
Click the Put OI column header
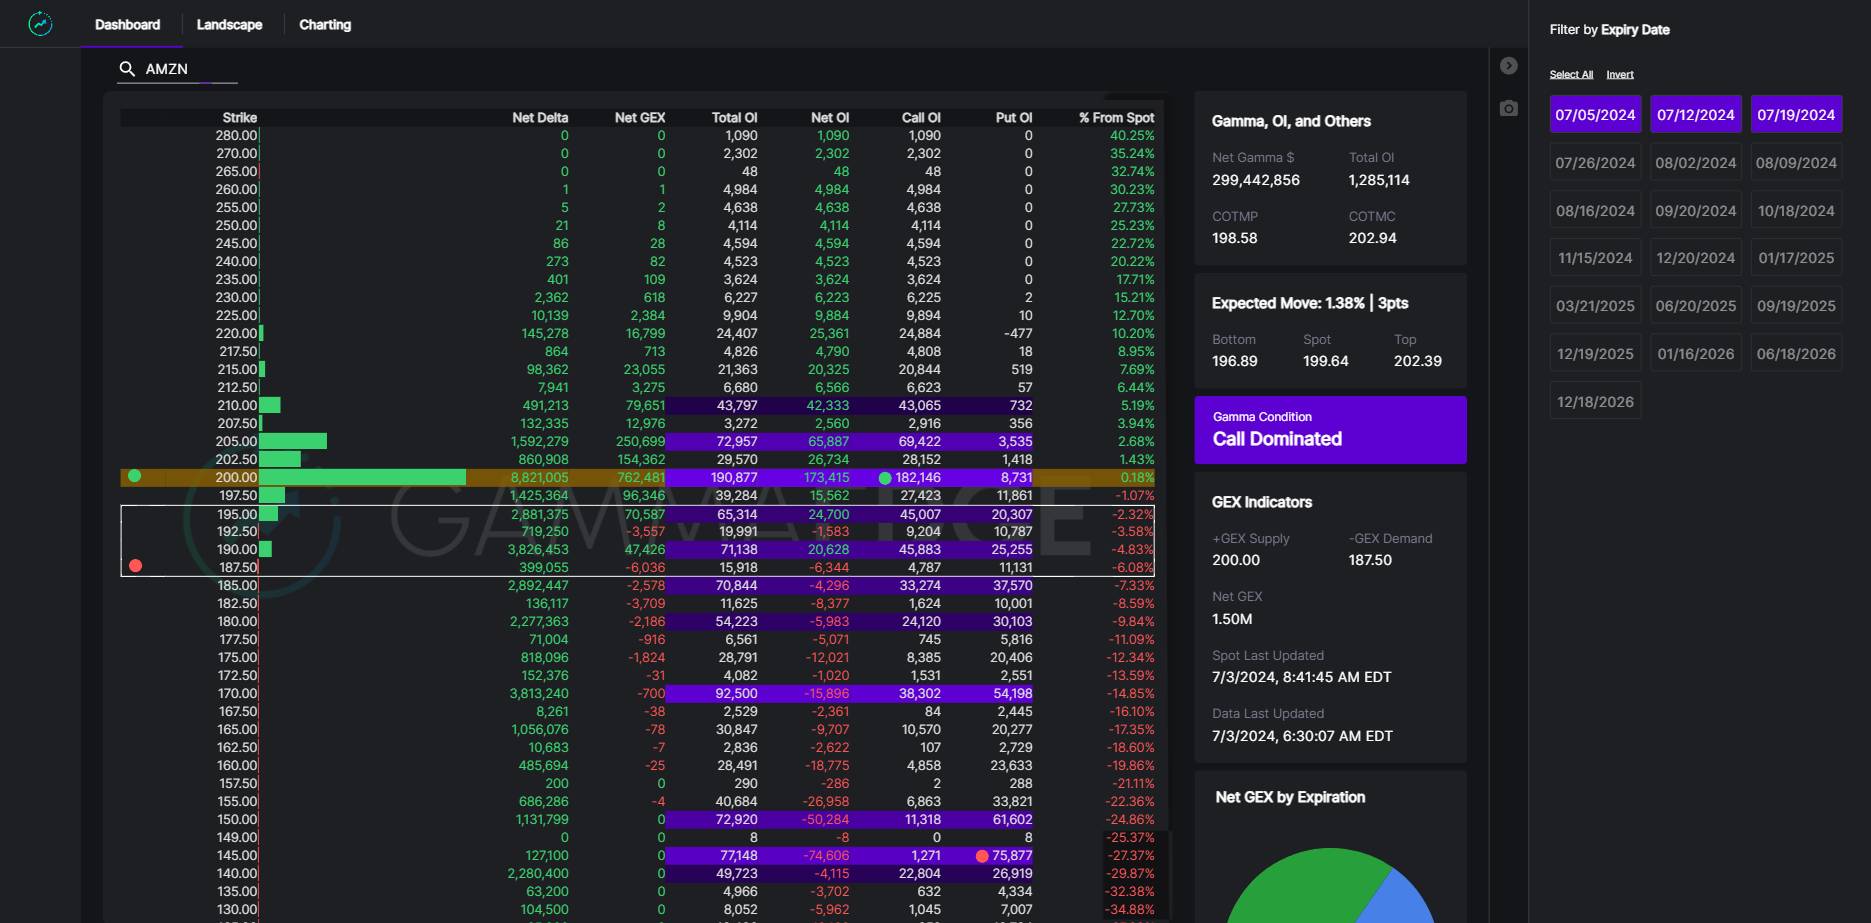tap(1014, 117)
